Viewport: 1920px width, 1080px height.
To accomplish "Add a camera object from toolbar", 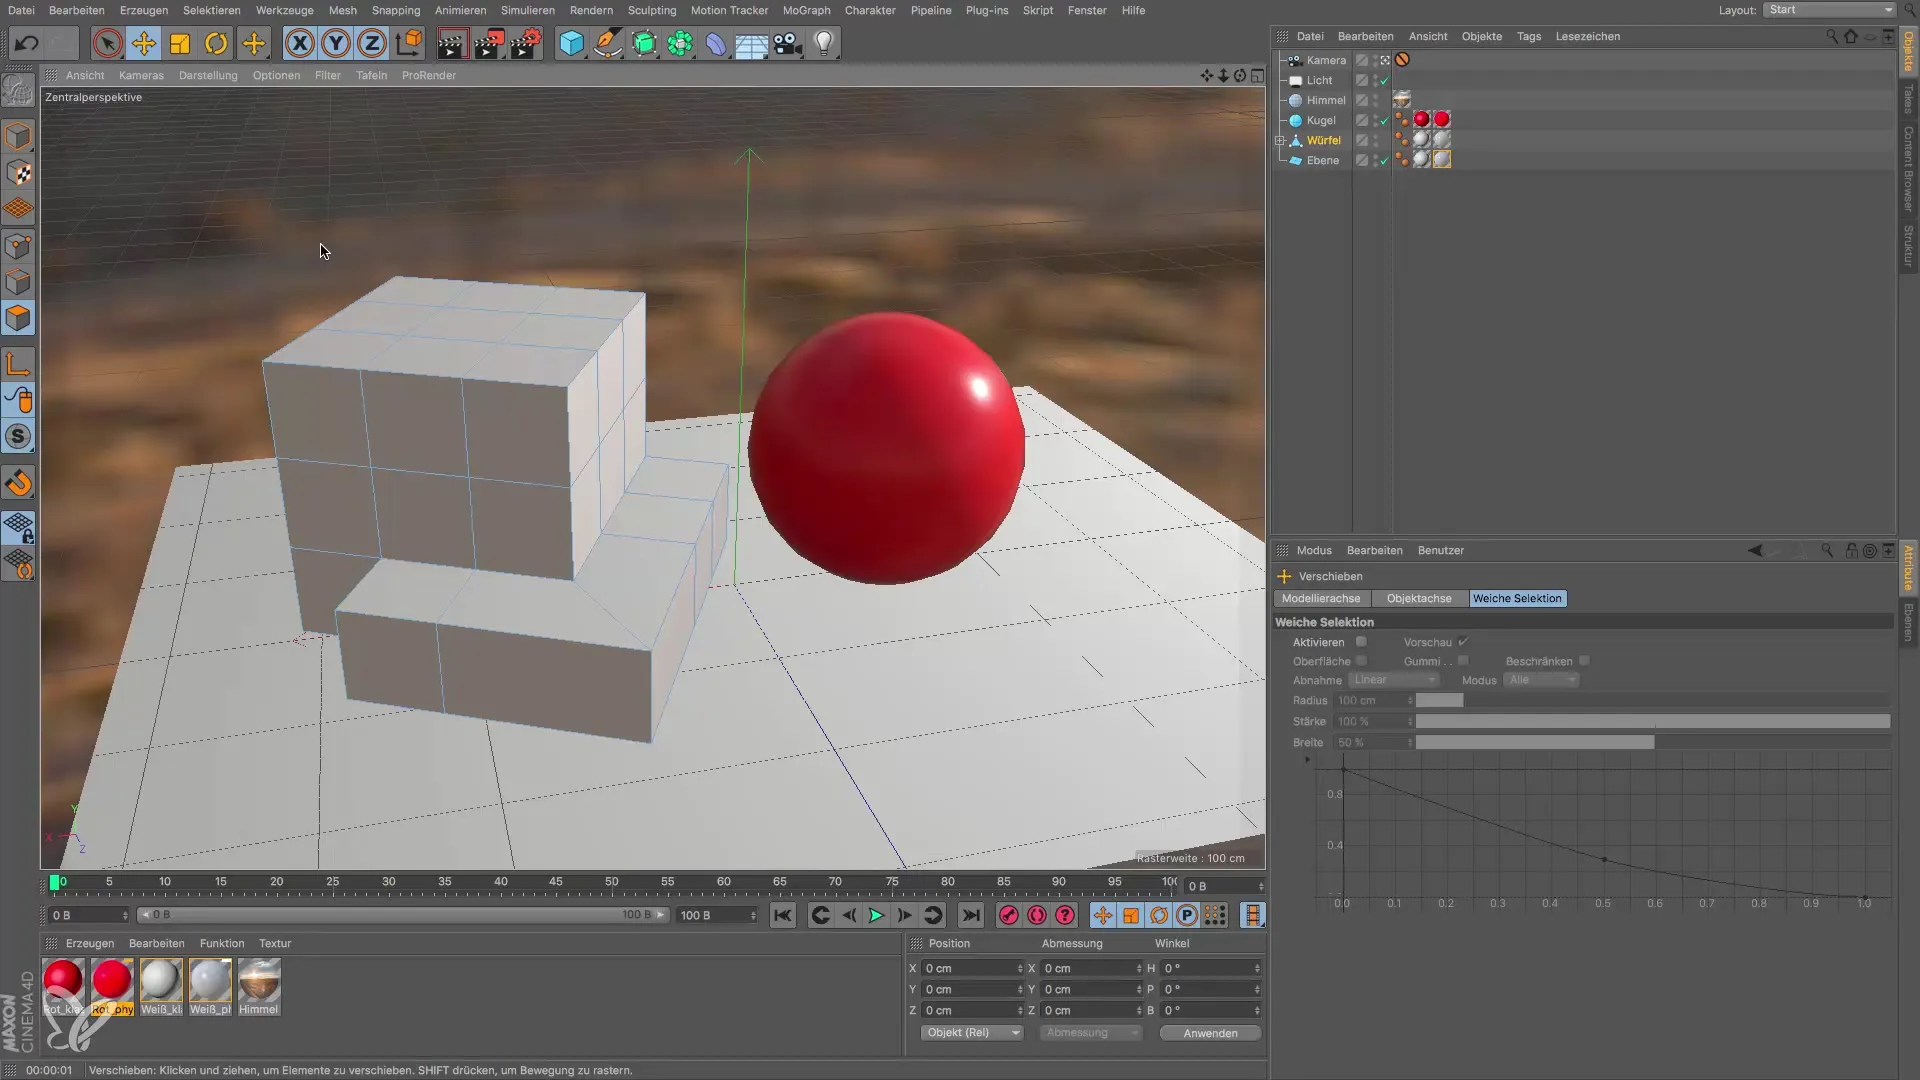I will [788, 43].
